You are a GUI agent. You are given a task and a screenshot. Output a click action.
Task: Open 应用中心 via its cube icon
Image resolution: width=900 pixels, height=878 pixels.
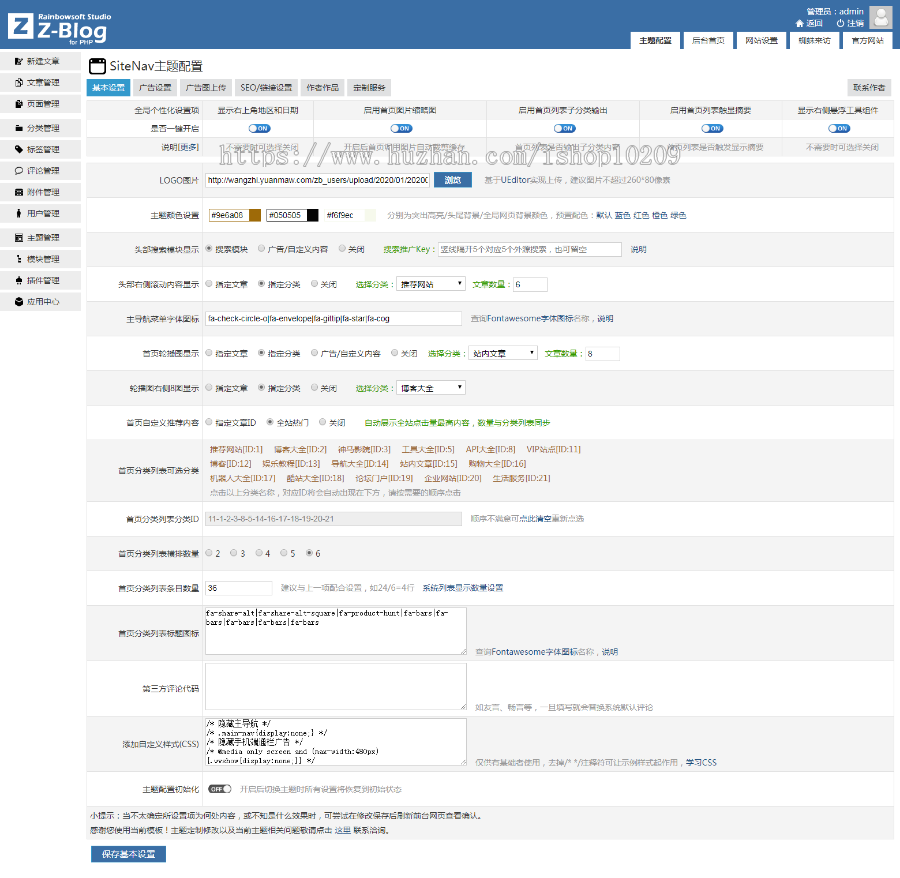point(19,301)
